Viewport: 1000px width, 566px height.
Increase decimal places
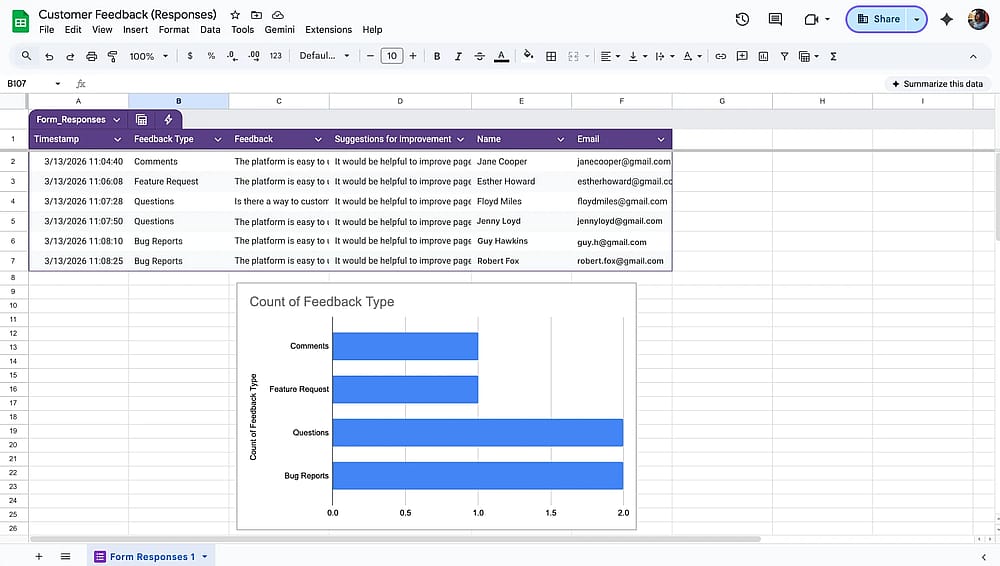point(254,56)
